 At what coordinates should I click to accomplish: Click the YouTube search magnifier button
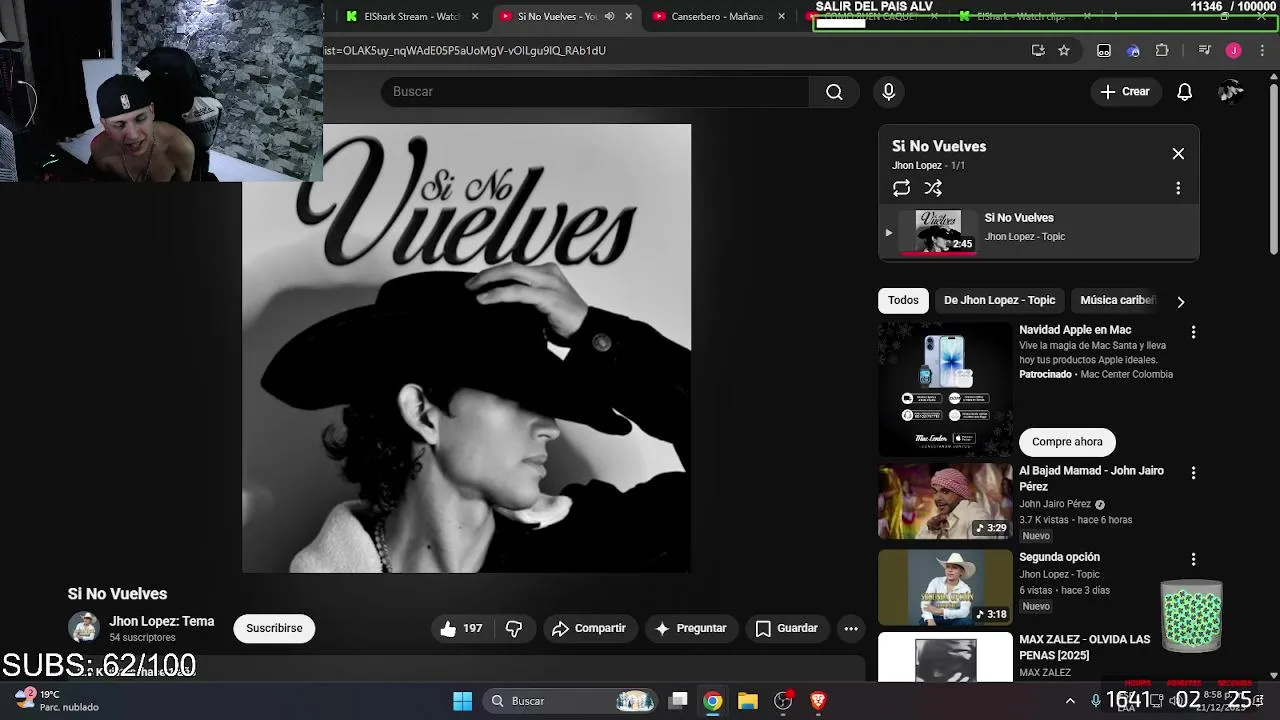834,92
